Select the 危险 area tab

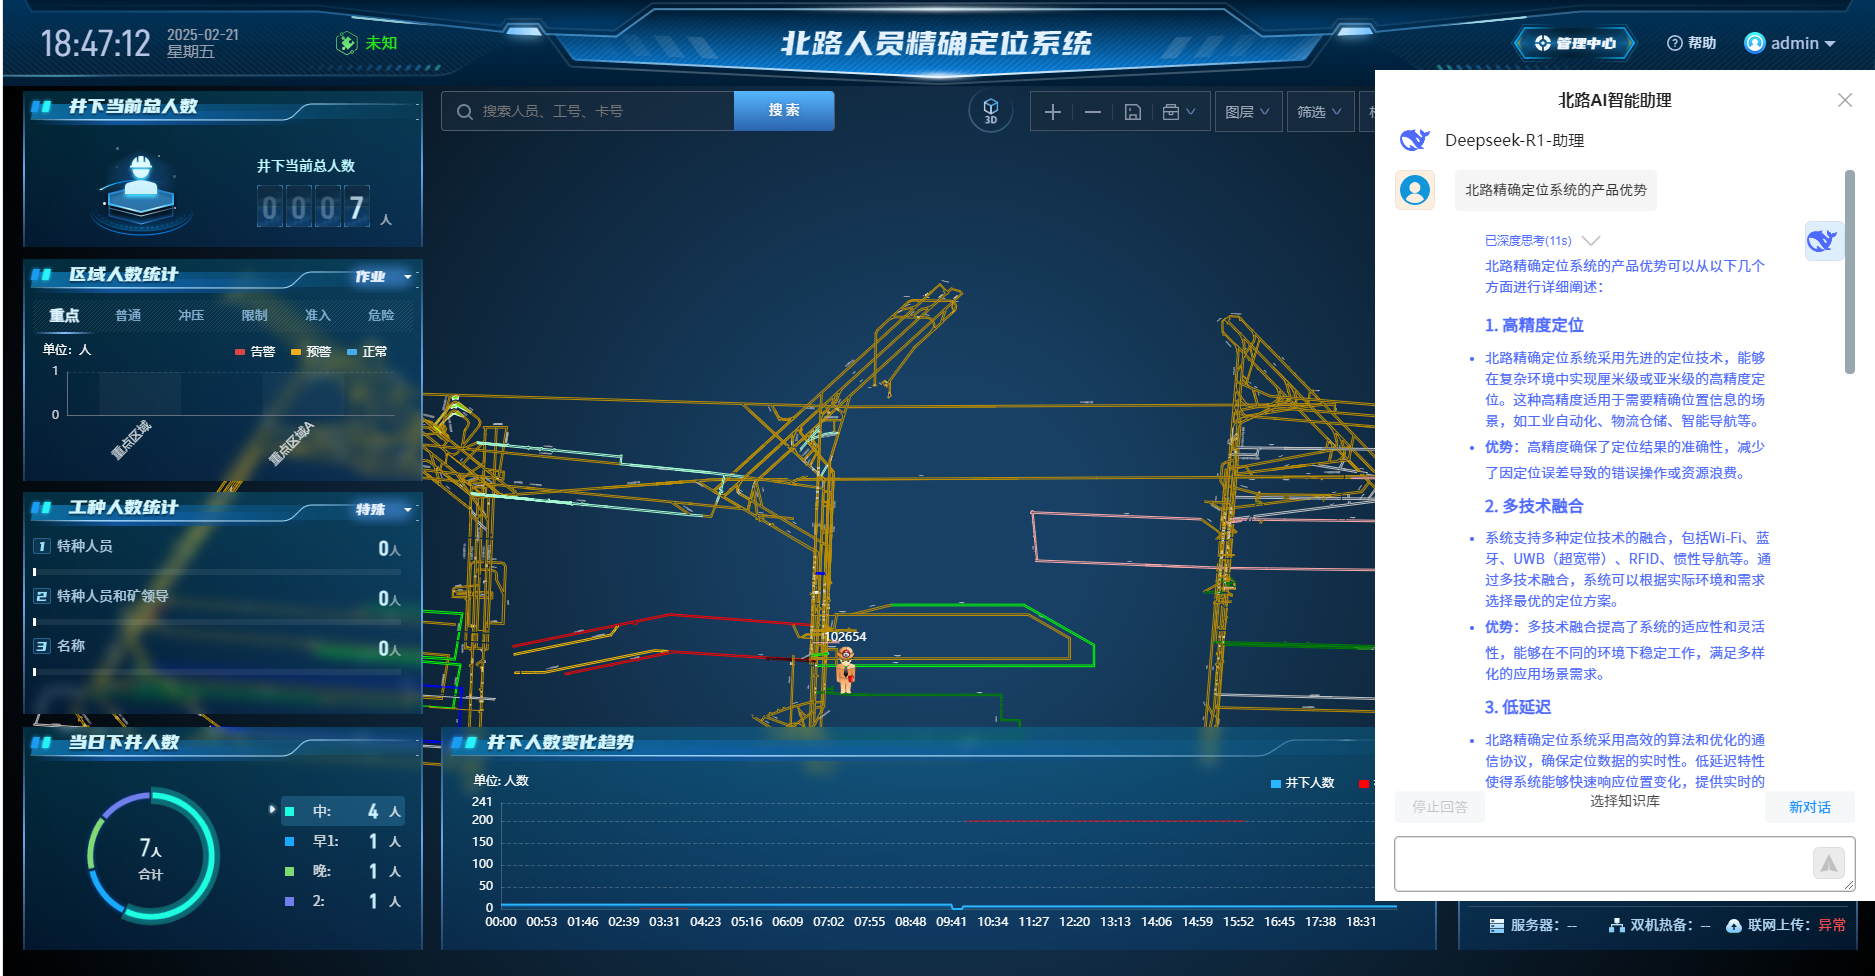tap(380, 316)
